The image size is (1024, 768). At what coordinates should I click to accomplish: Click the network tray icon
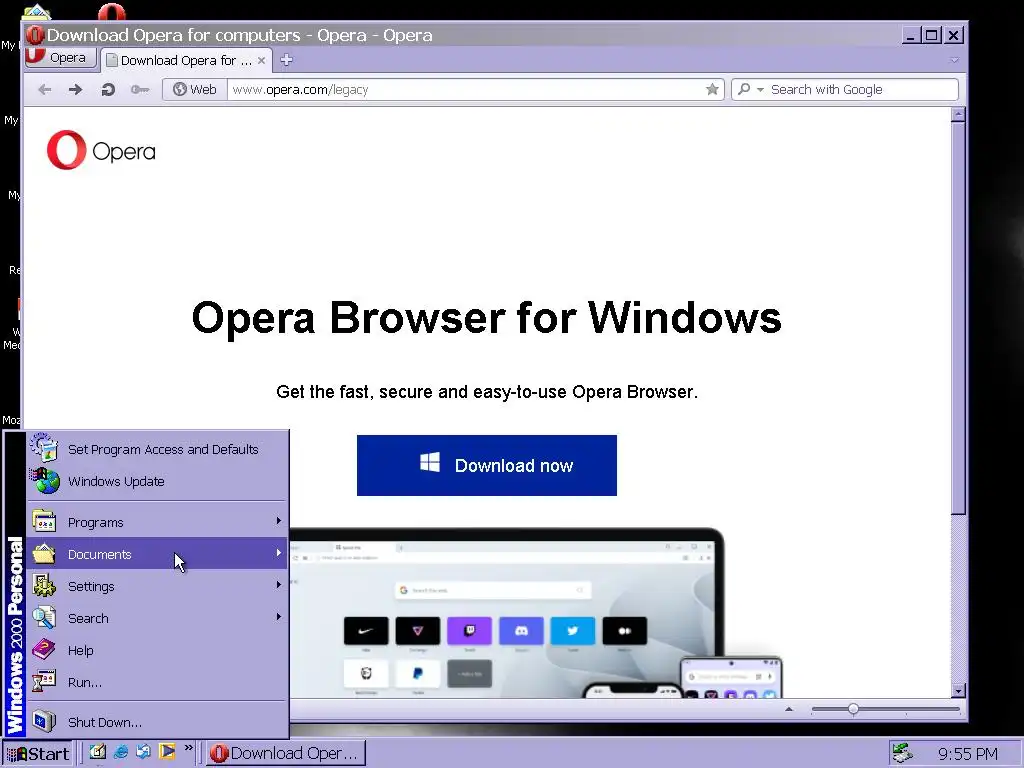(903, 753)
